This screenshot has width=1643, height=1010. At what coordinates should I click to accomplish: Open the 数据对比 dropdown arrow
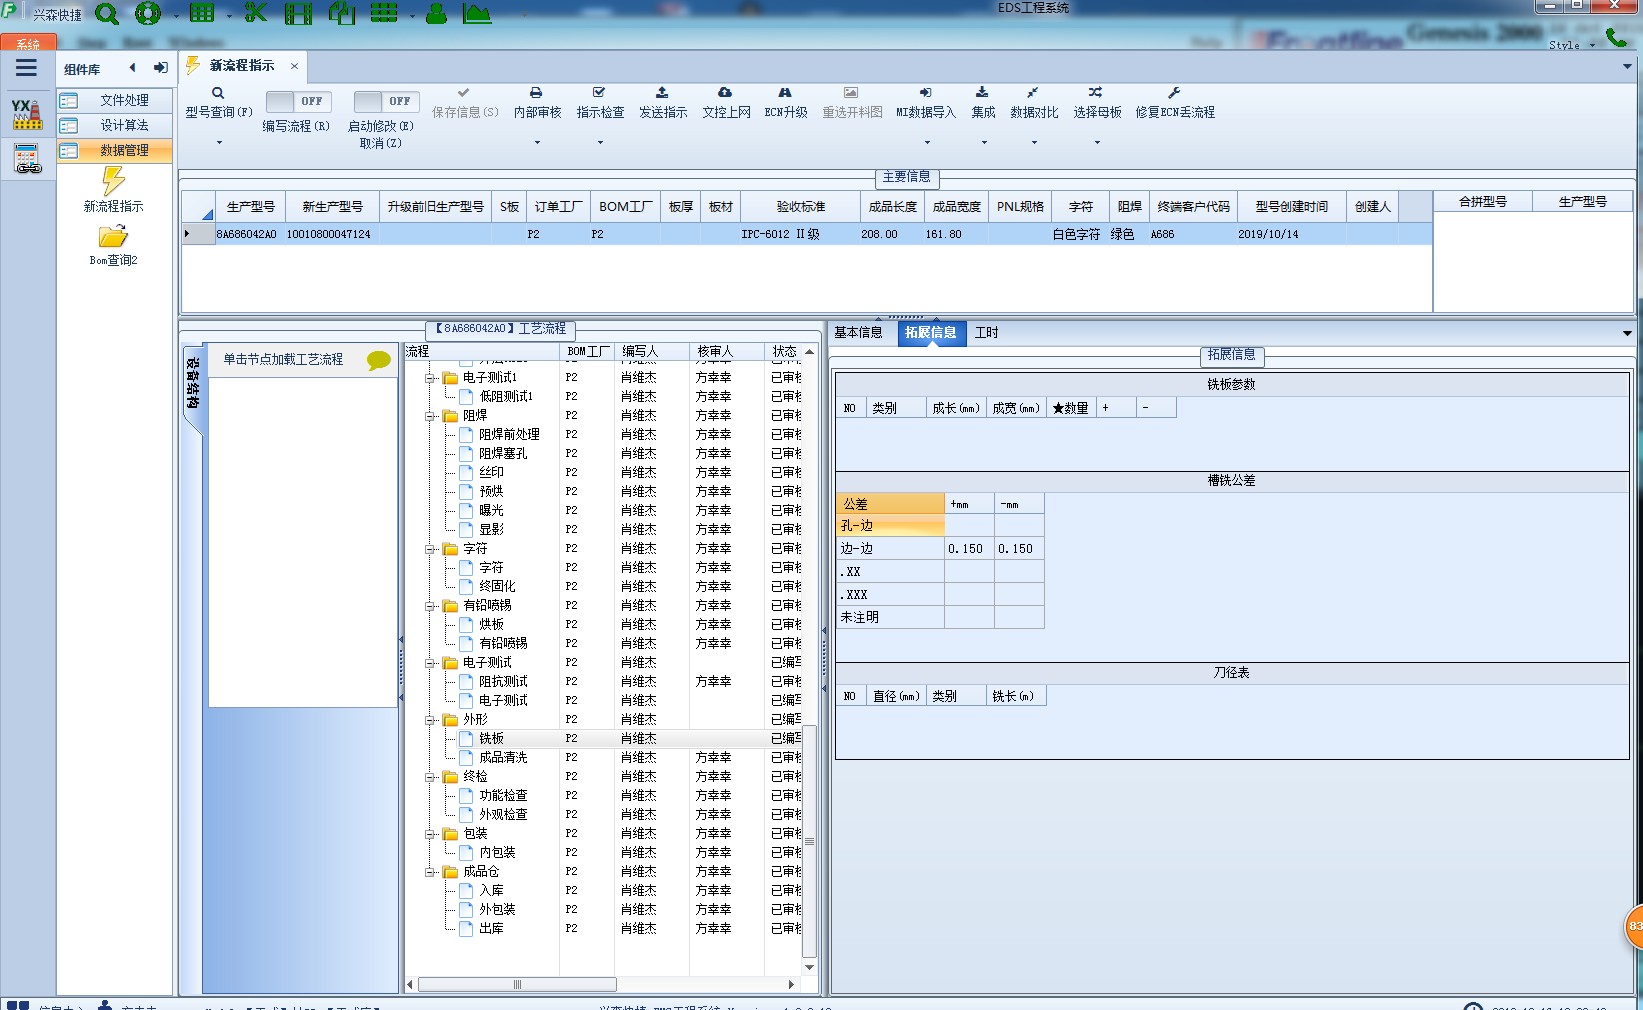coord(1034,142)
